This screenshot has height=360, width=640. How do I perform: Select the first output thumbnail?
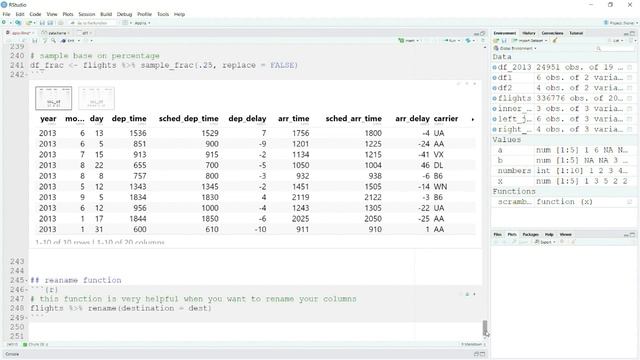[53, 98]
